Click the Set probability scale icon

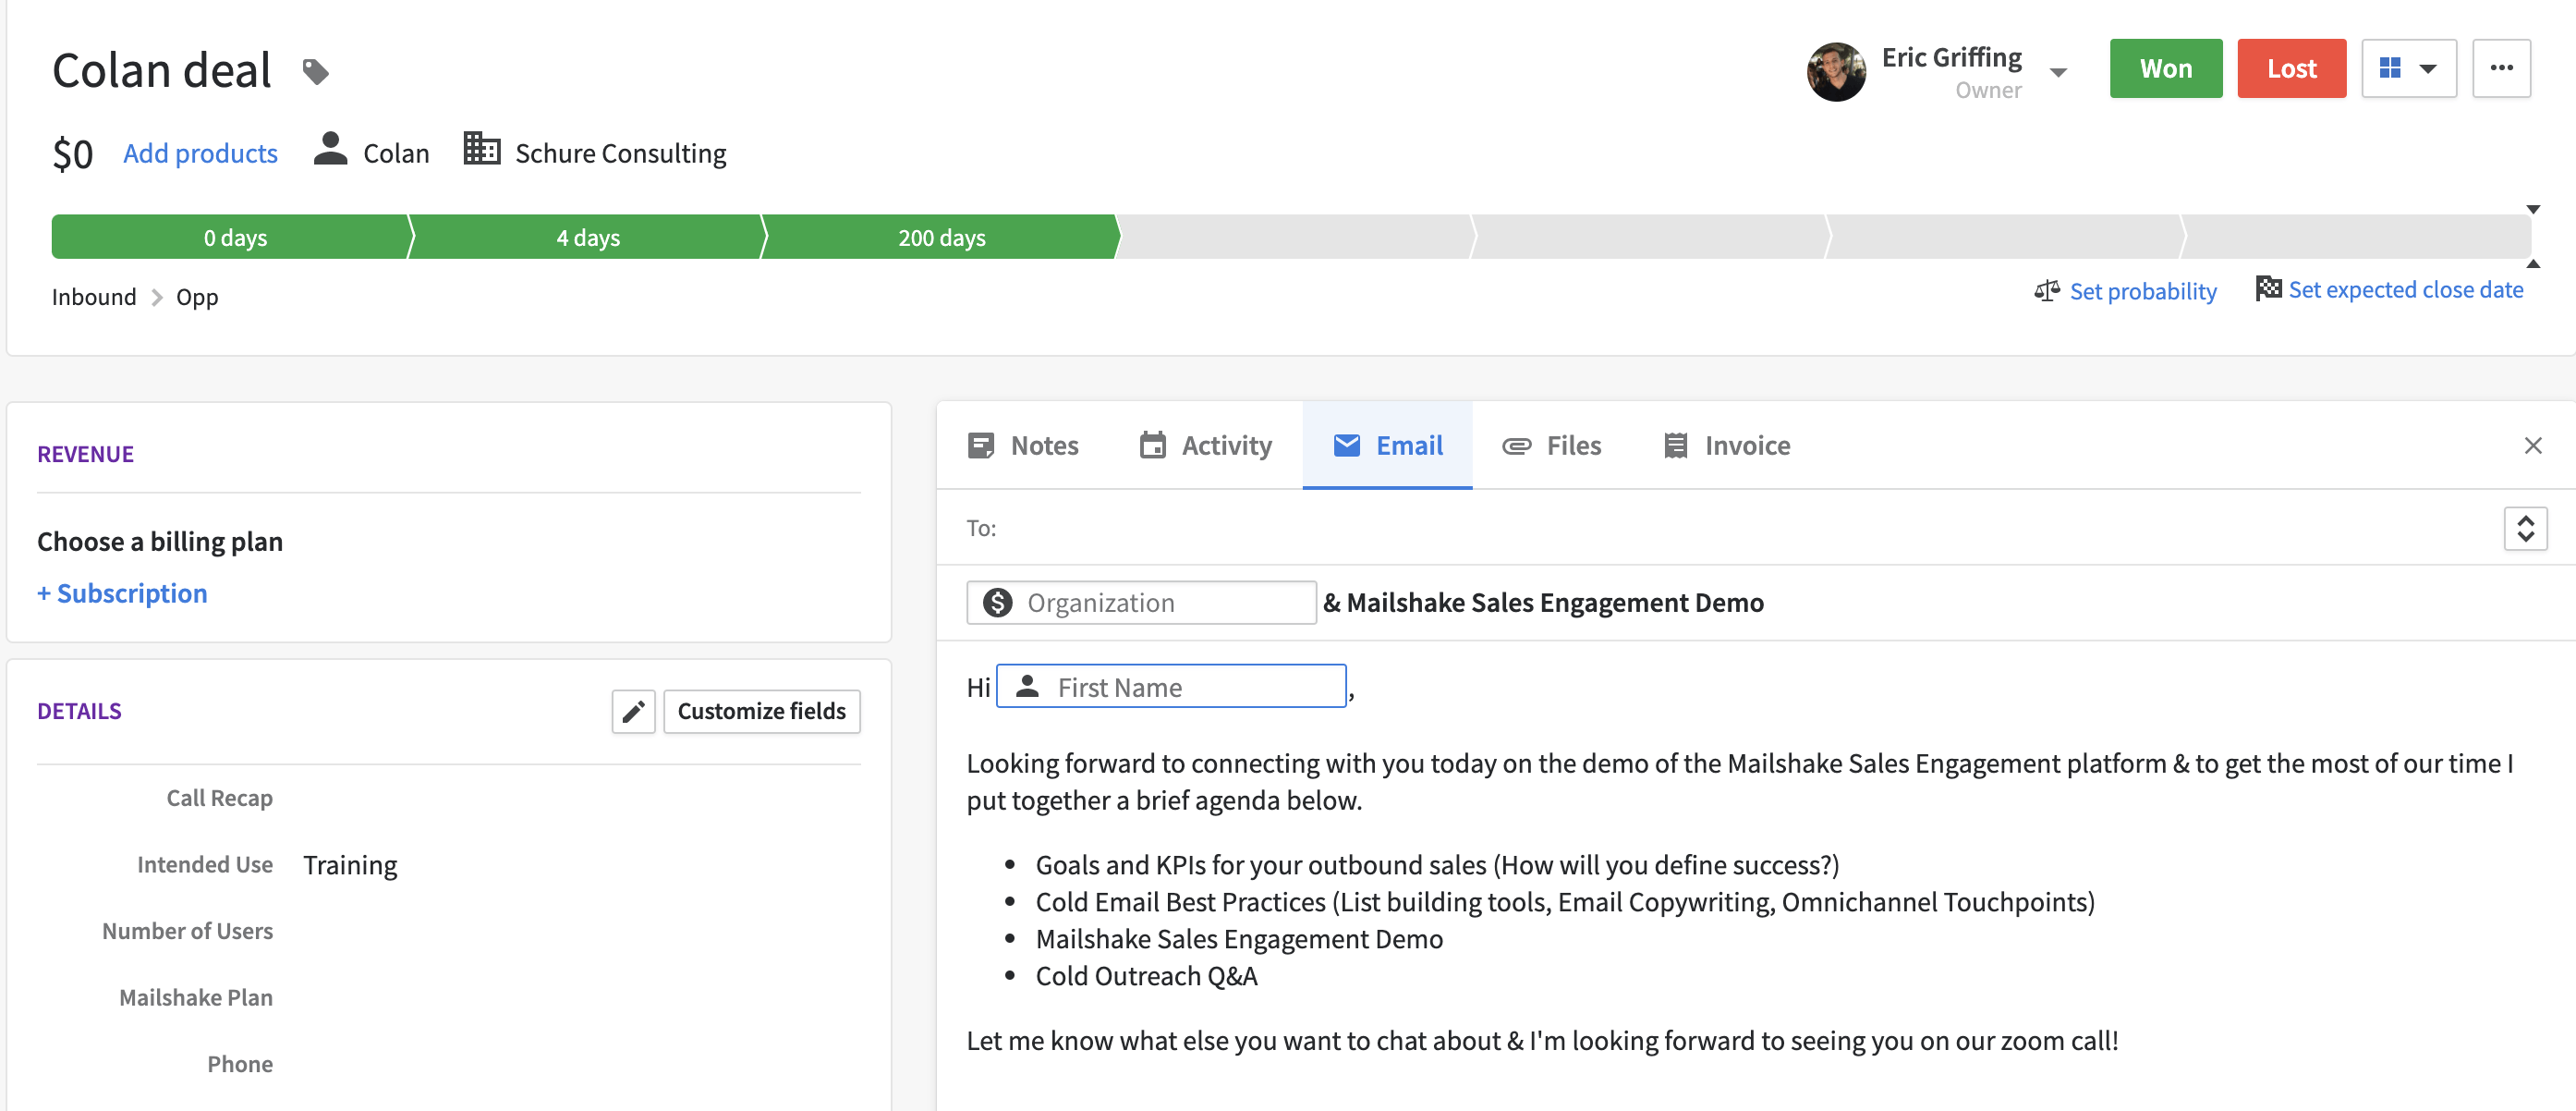(2046, 291)
